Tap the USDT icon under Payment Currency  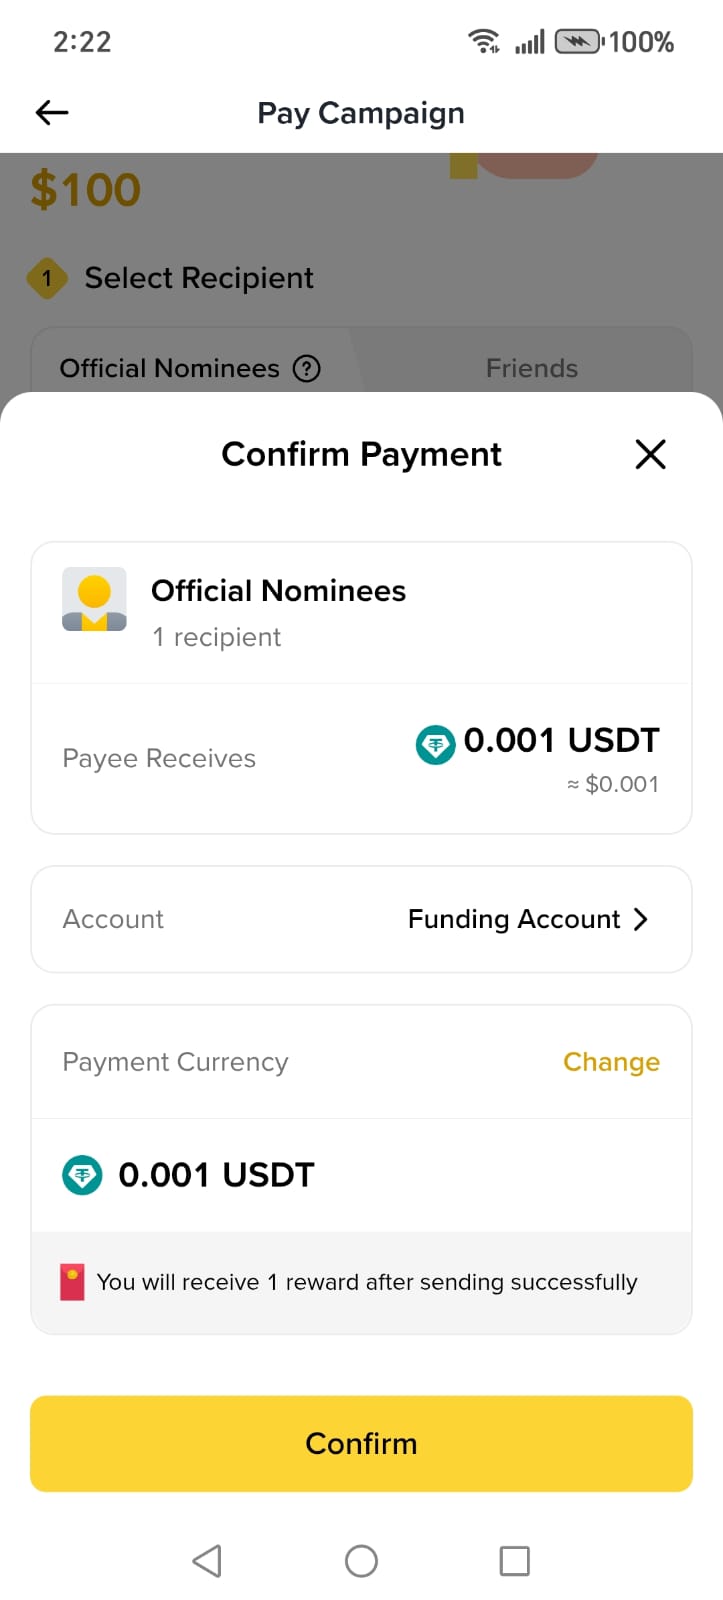click(82, 1175)
